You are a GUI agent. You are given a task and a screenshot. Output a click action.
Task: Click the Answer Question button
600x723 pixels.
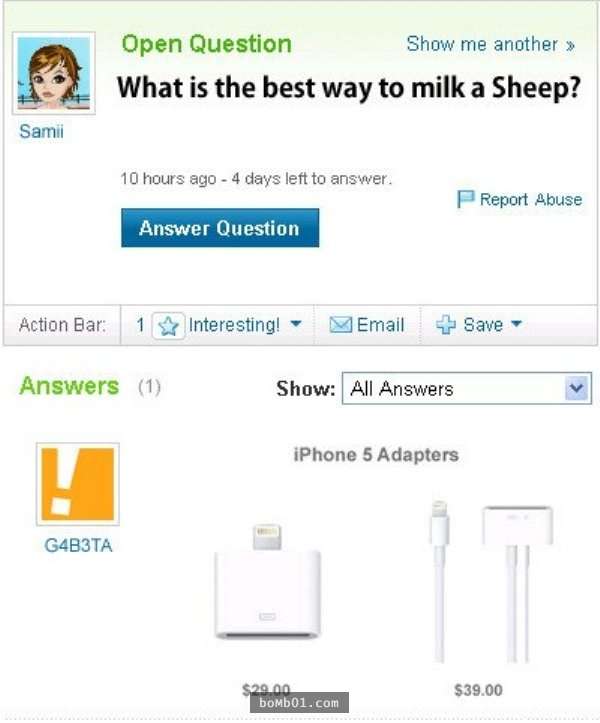click(220, 228)
